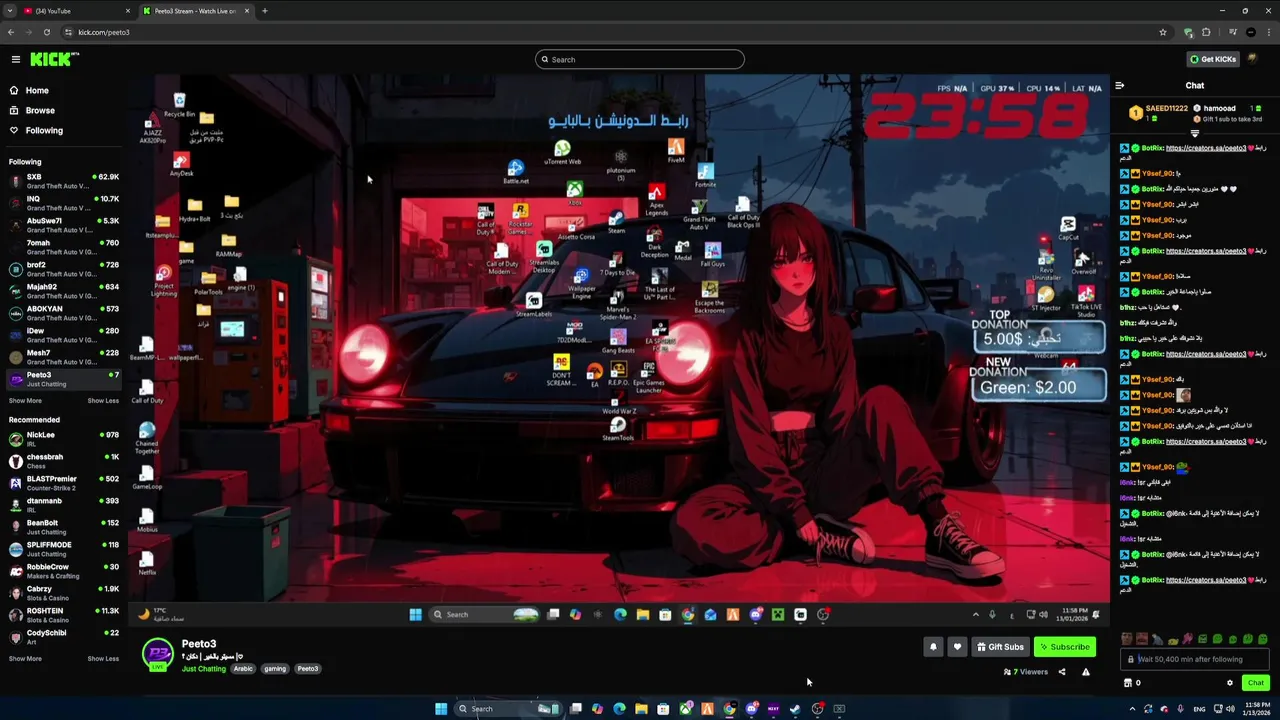Viewport: 1280px width, 720px height.
Task: Click the browser address bar URL
Action: pos(104,32)
